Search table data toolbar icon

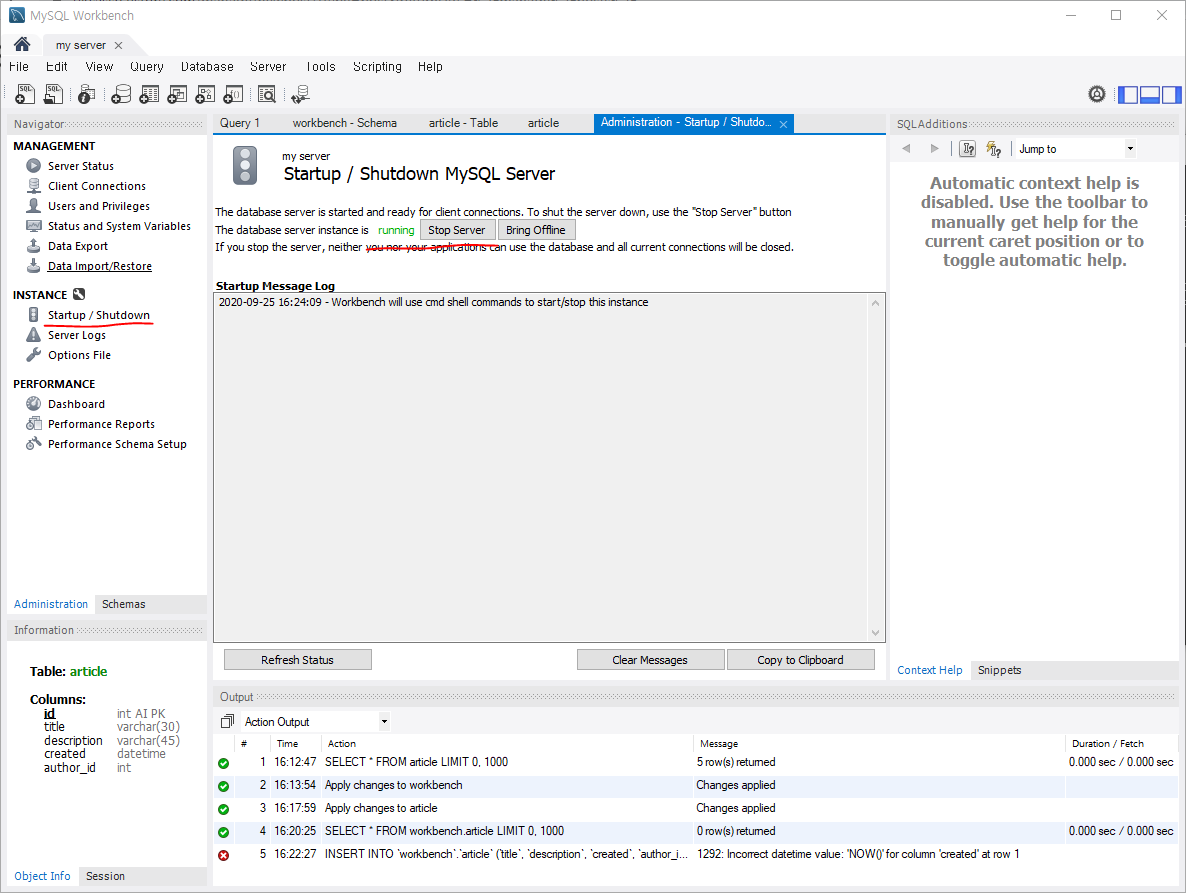[x=267, y=95]
